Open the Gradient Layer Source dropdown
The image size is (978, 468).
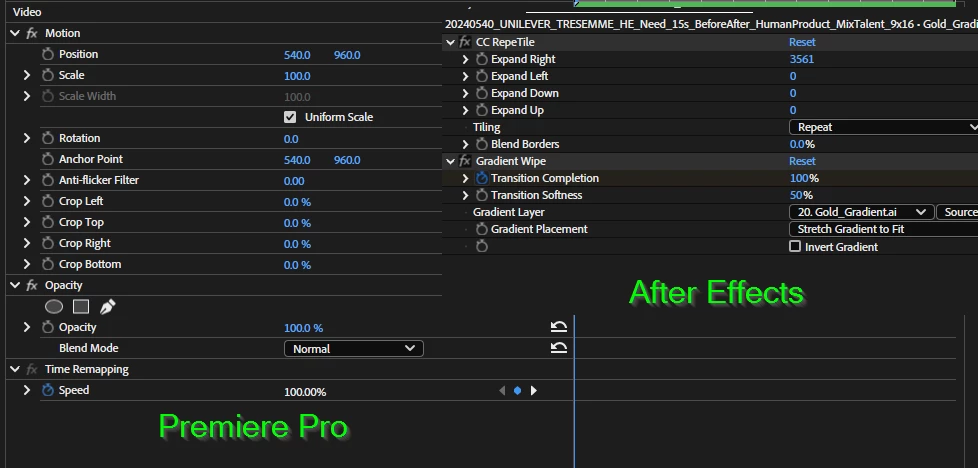point(957,212)
